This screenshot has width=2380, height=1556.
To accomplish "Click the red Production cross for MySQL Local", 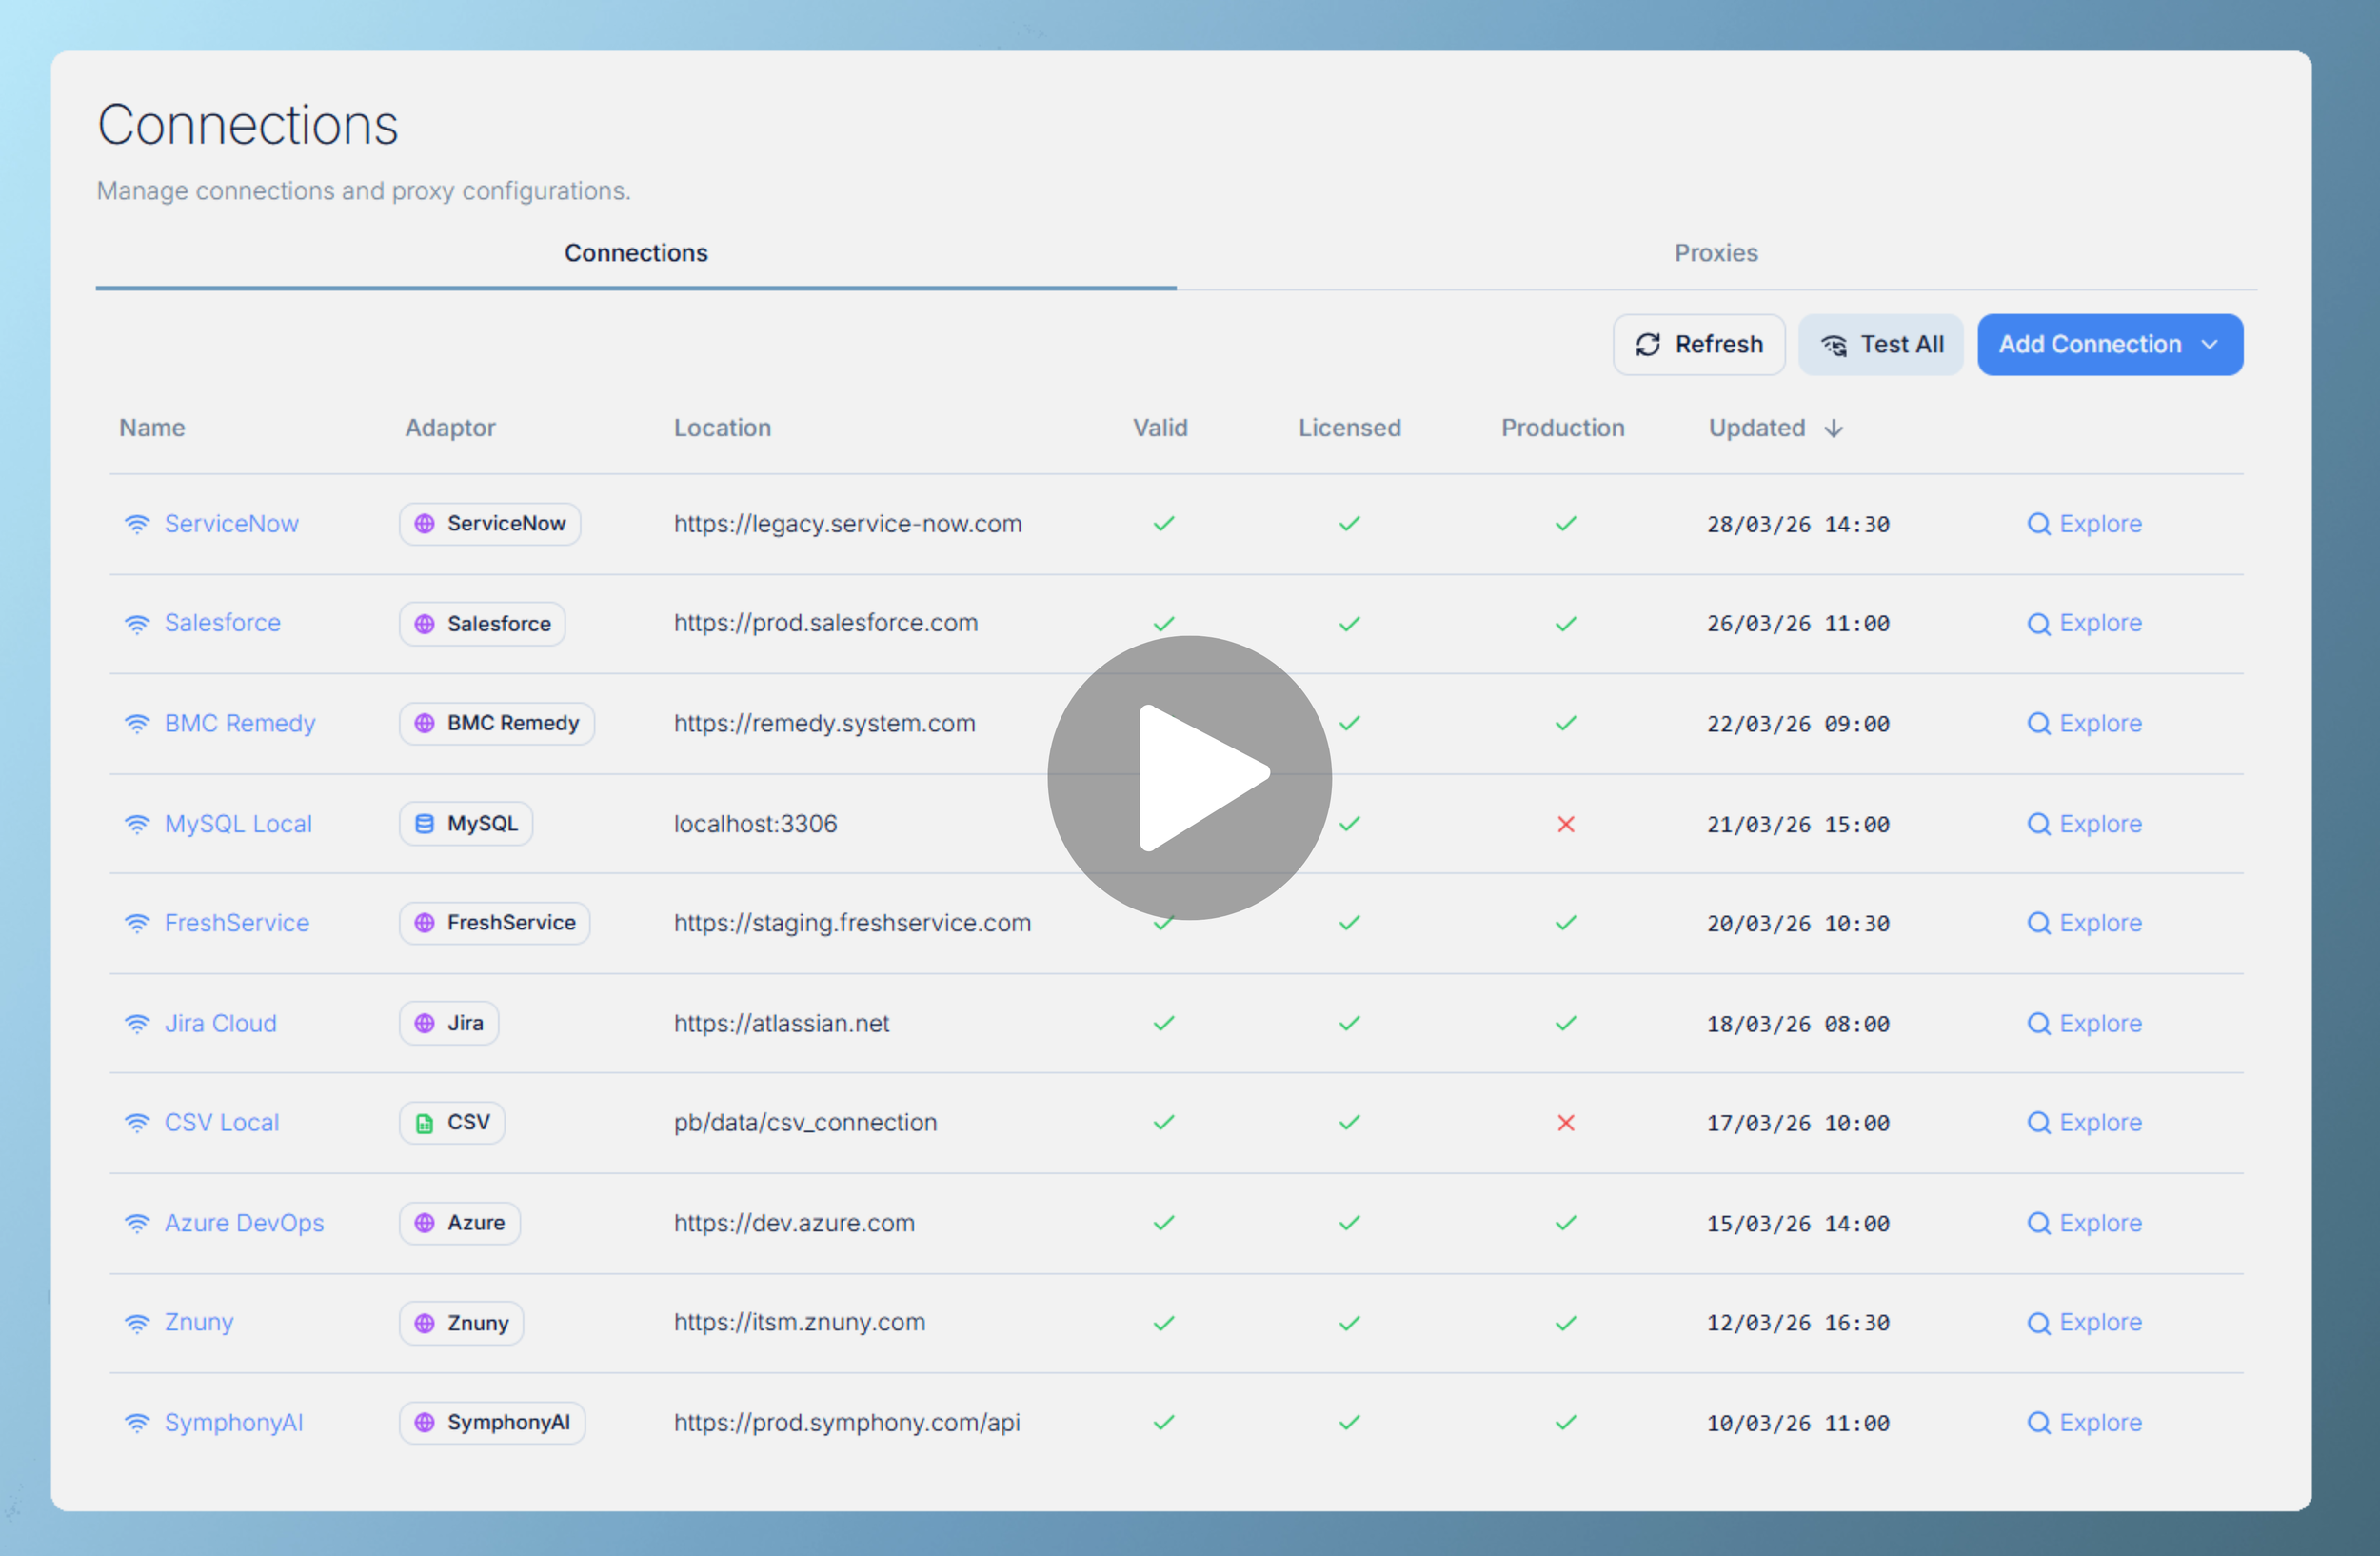I will [x=1566, y=824].
